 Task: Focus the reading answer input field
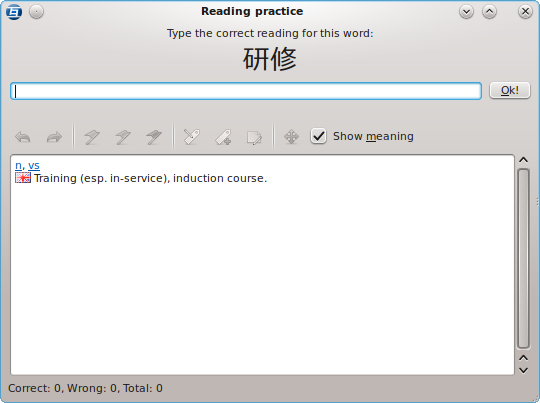click(x=246, y=91)
